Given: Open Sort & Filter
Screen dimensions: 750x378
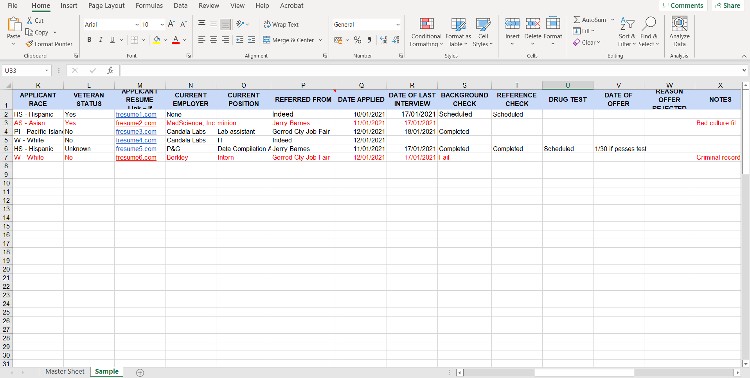Looking at the screenshot, I should (627, 32).
